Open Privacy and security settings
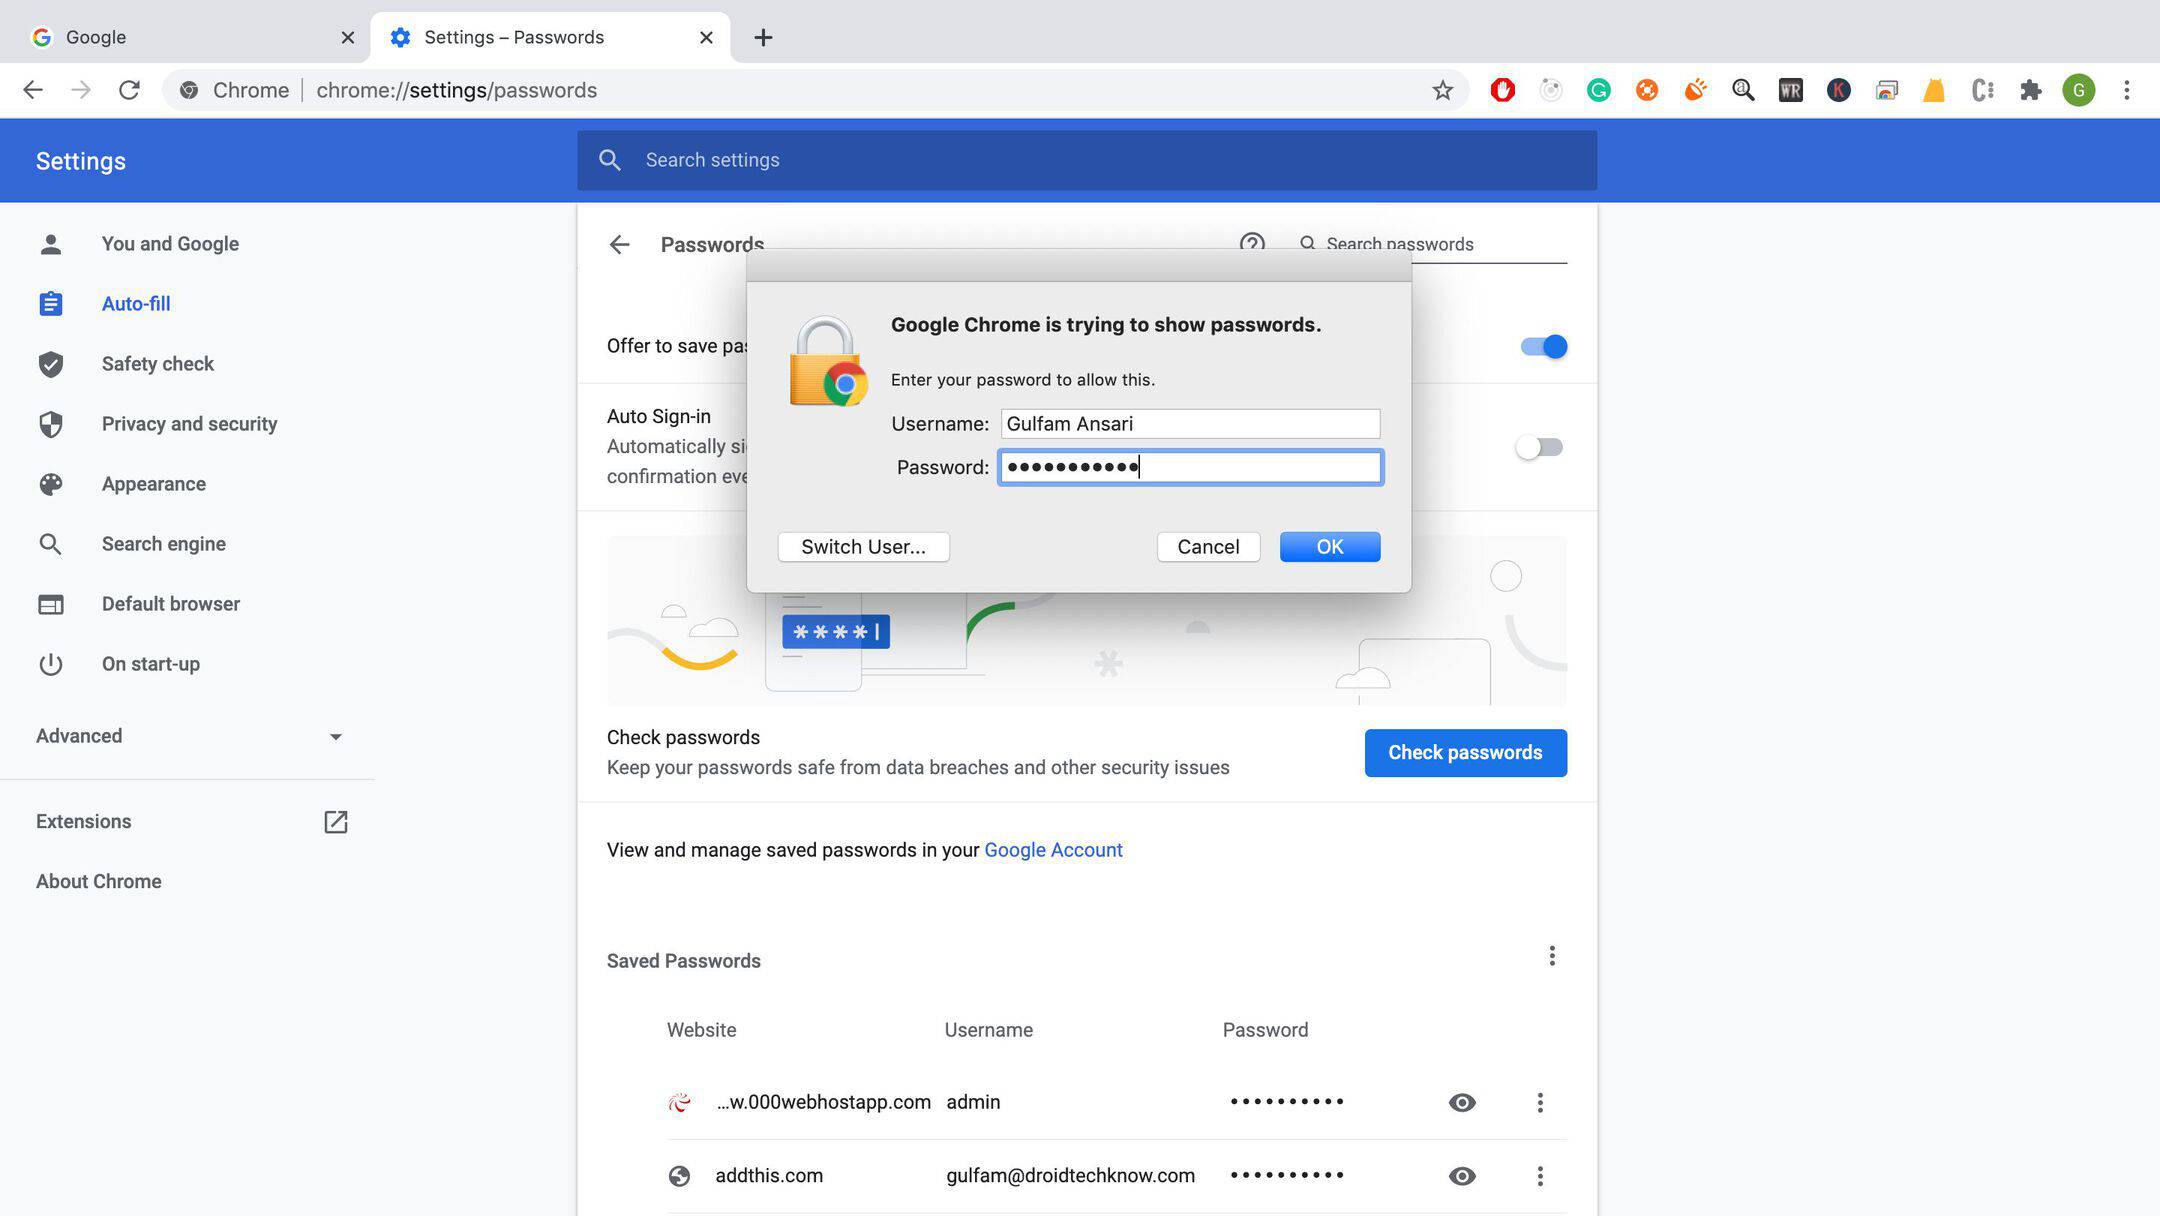This screenshot has width=2160, height=1216. point(189,424)
